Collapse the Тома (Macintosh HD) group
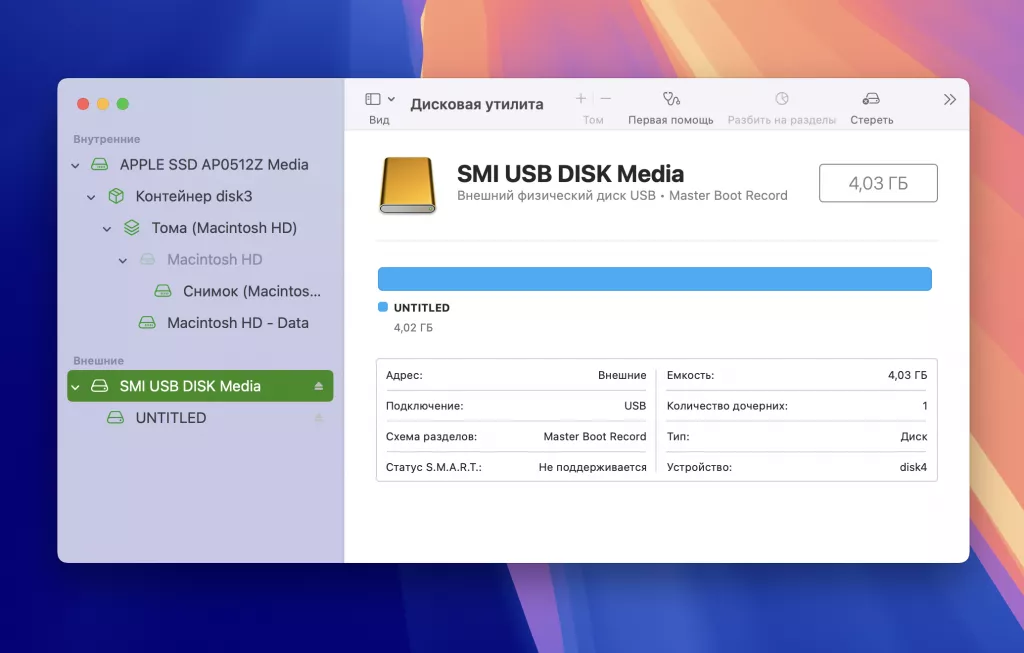Viewport: 1024px width, 653px height. click(x=107, y=228)
